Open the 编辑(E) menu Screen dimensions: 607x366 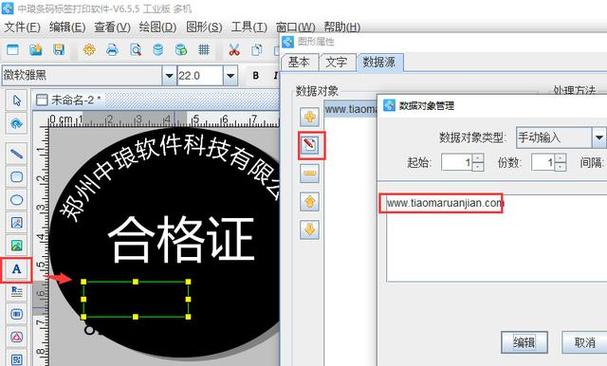(67, 27)
